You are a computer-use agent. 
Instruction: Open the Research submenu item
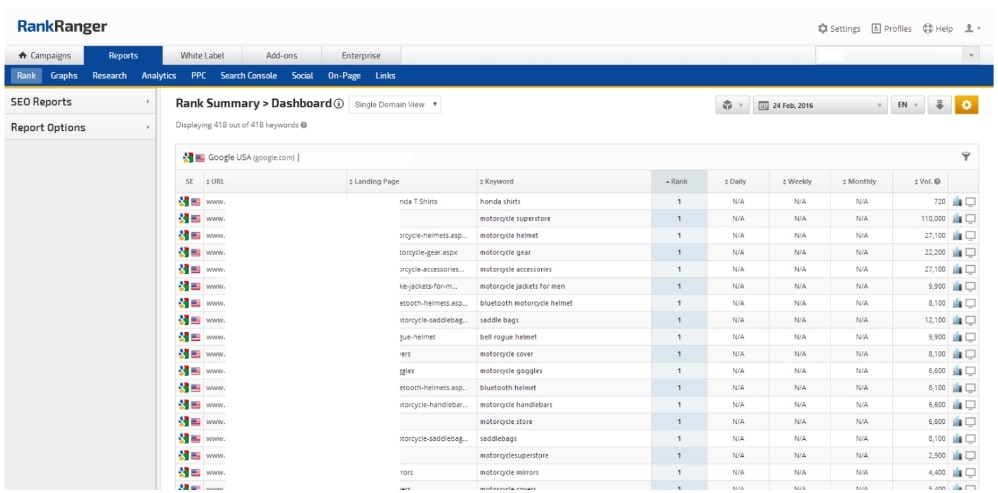pyautogui.click(x=109, y=76)
